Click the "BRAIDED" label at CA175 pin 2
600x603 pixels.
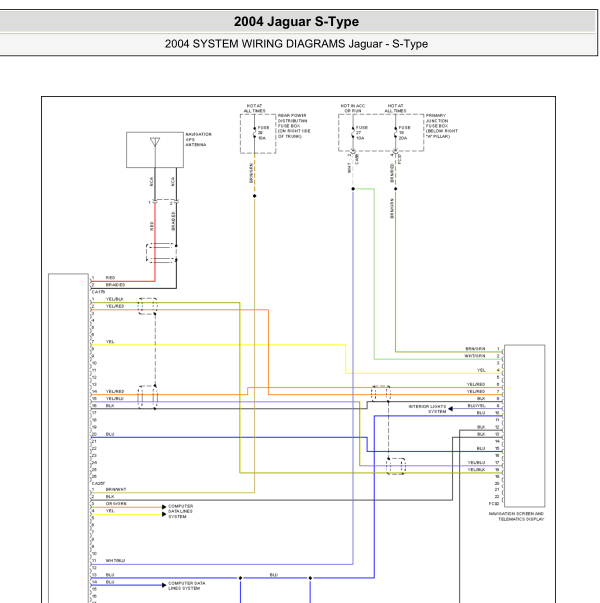(115, 285)
